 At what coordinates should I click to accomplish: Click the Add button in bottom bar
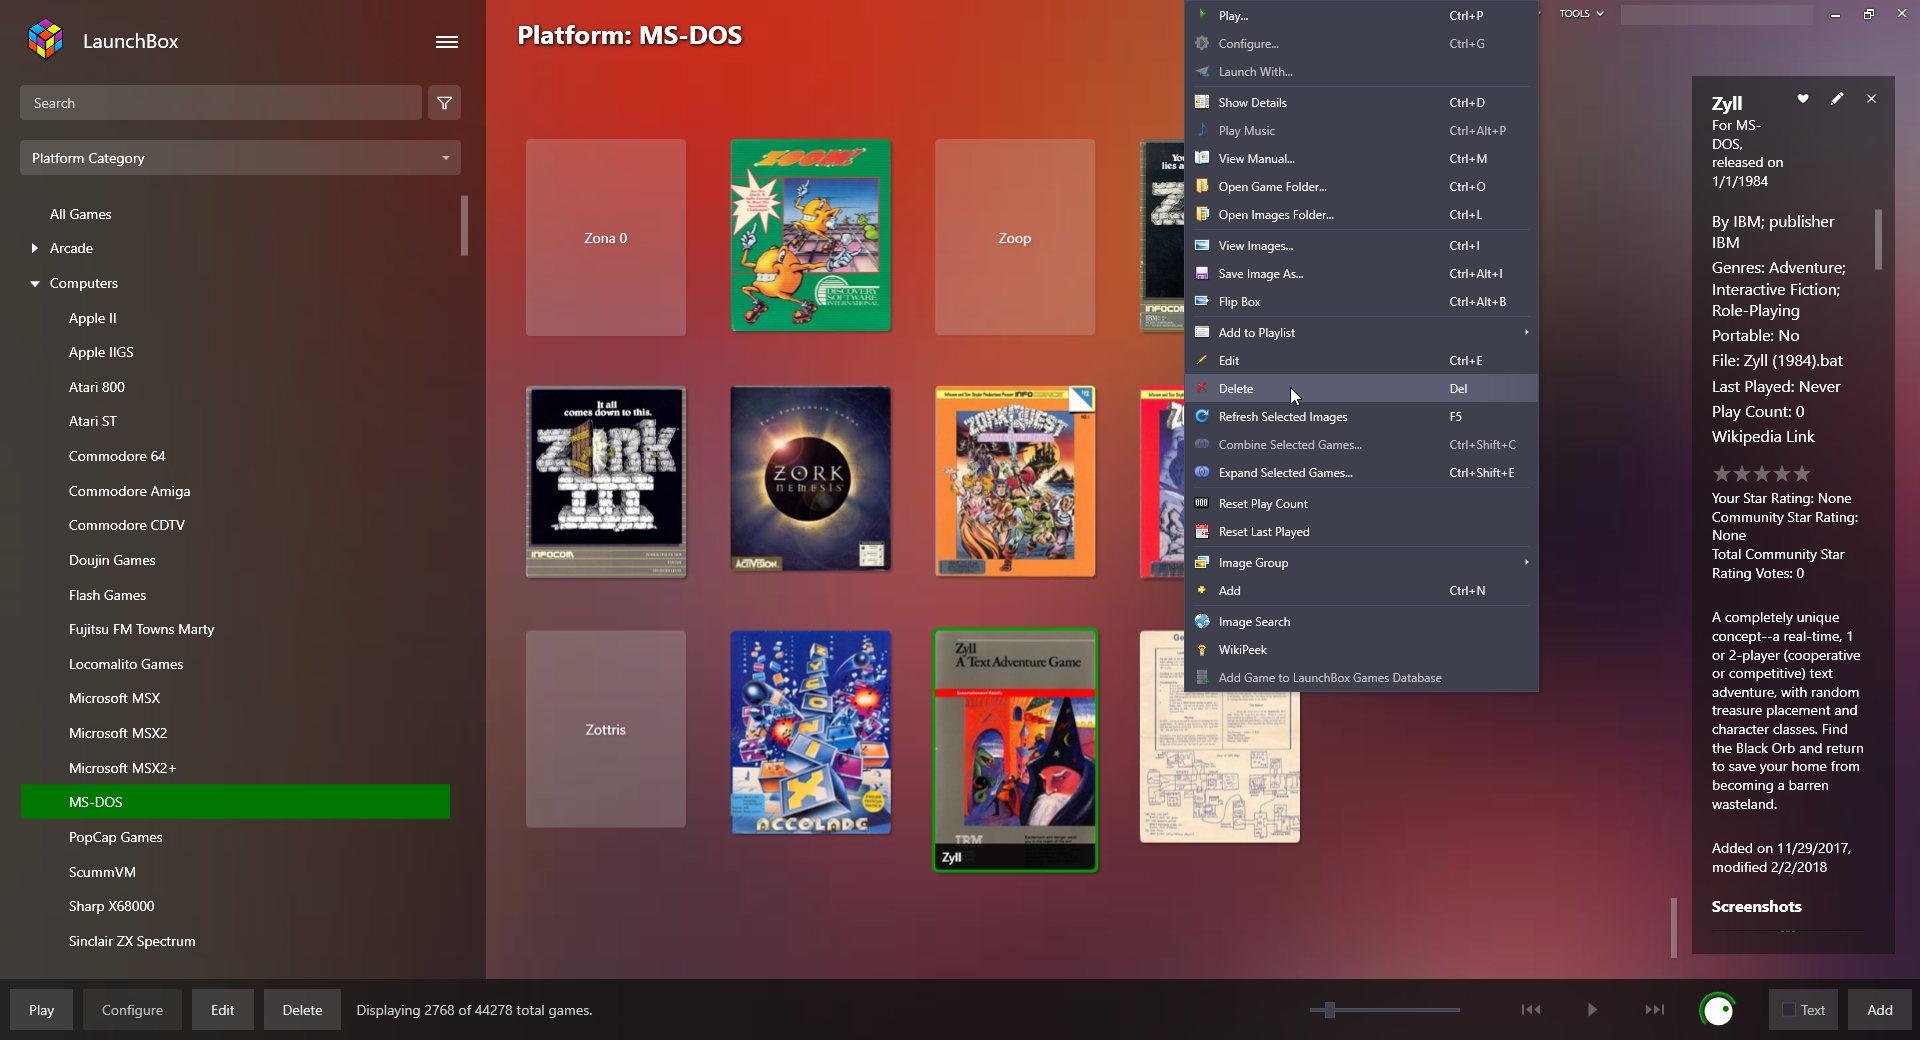pos(1880,1010)
